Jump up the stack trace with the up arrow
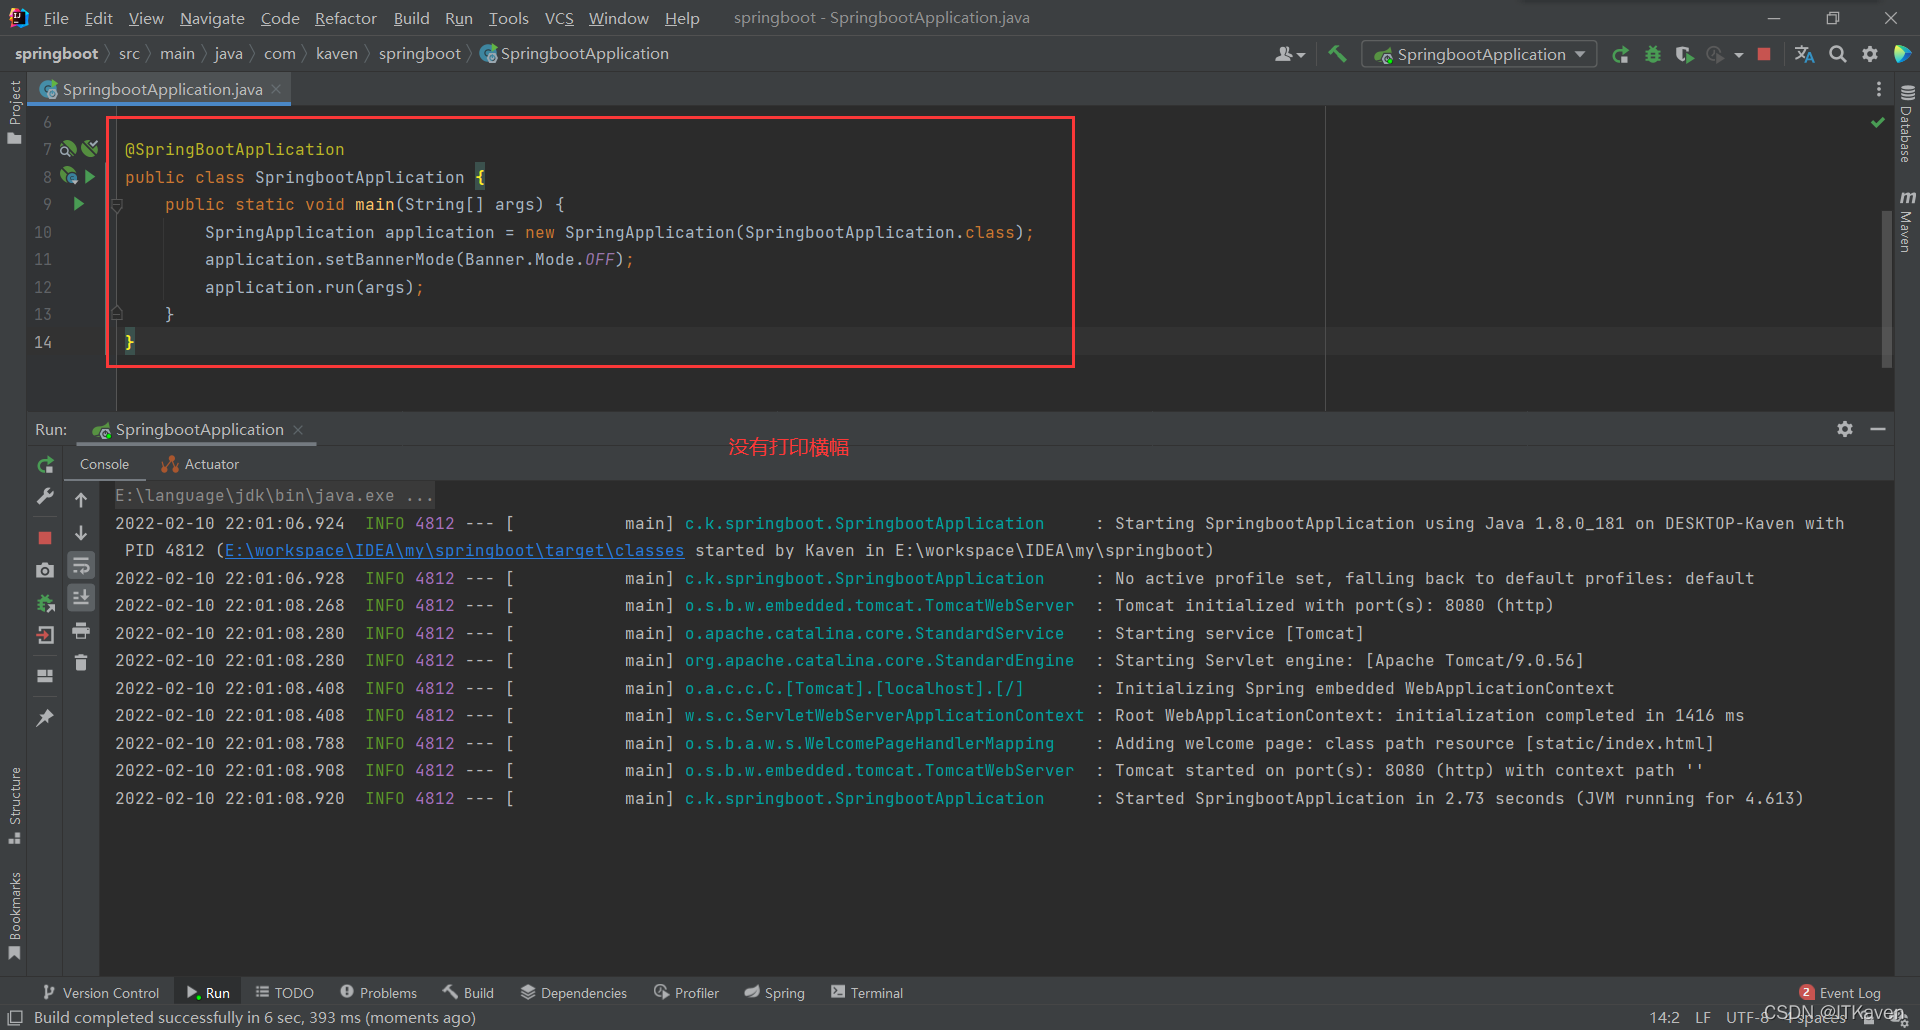 click(x=81, y=499)
